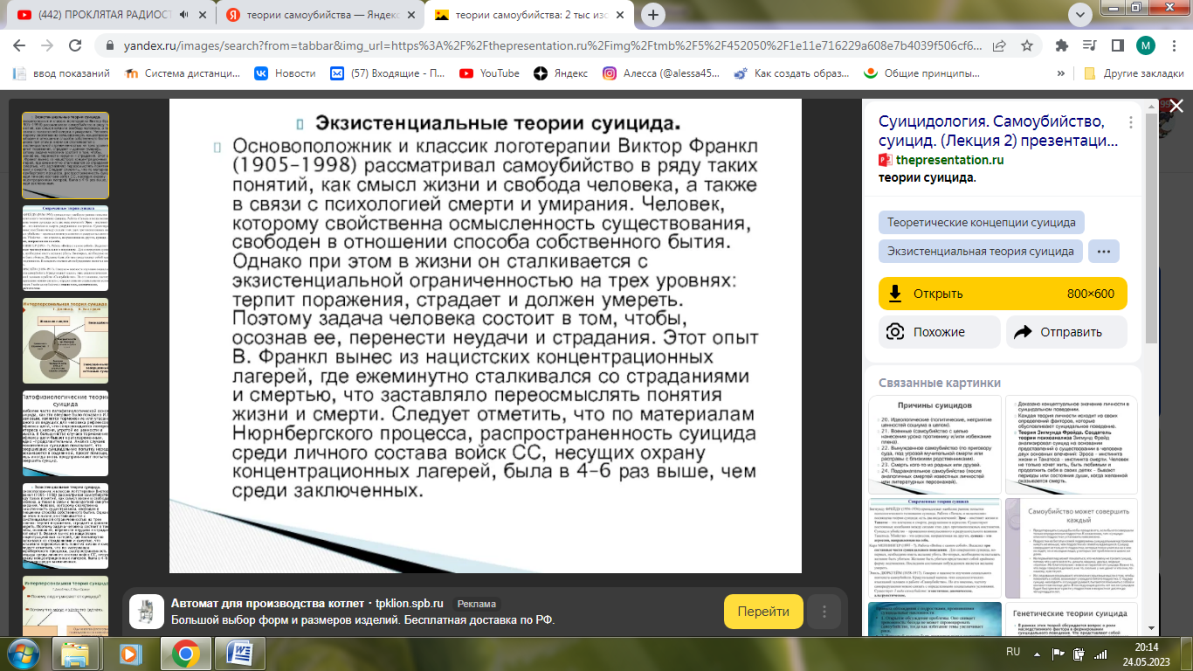
Task: Mute audio icon on YouTube tab
Action: [x=184, y=14]
